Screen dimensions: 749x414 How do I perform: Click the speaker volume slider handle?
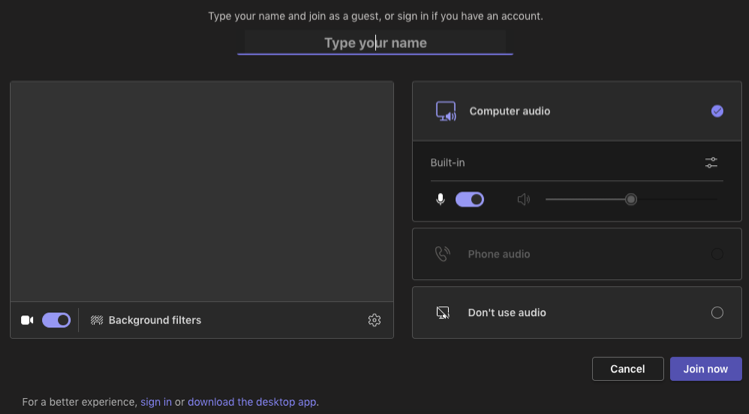[631, 199]
